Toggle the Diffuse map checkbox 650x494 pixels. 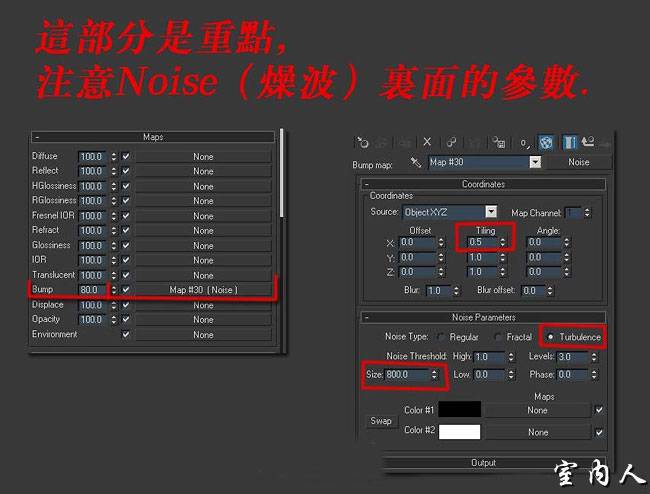(126, 157)
